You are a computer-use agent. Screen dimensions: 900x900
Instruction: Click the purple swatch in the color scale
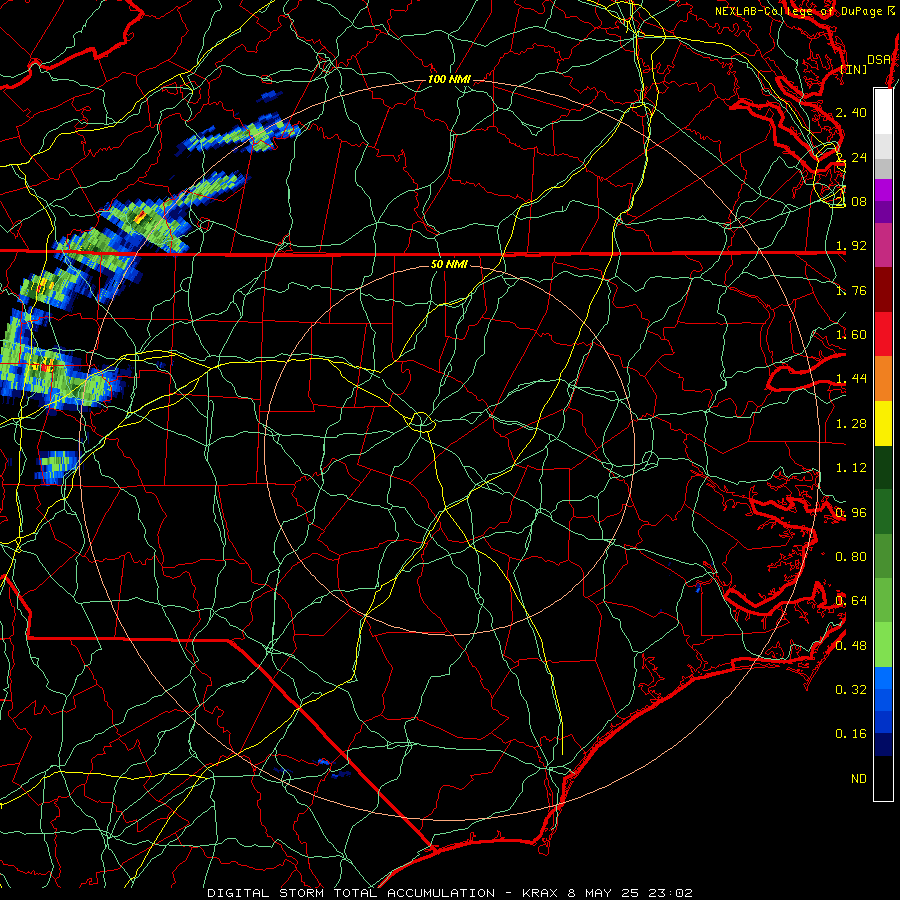[x=883, y=190]
